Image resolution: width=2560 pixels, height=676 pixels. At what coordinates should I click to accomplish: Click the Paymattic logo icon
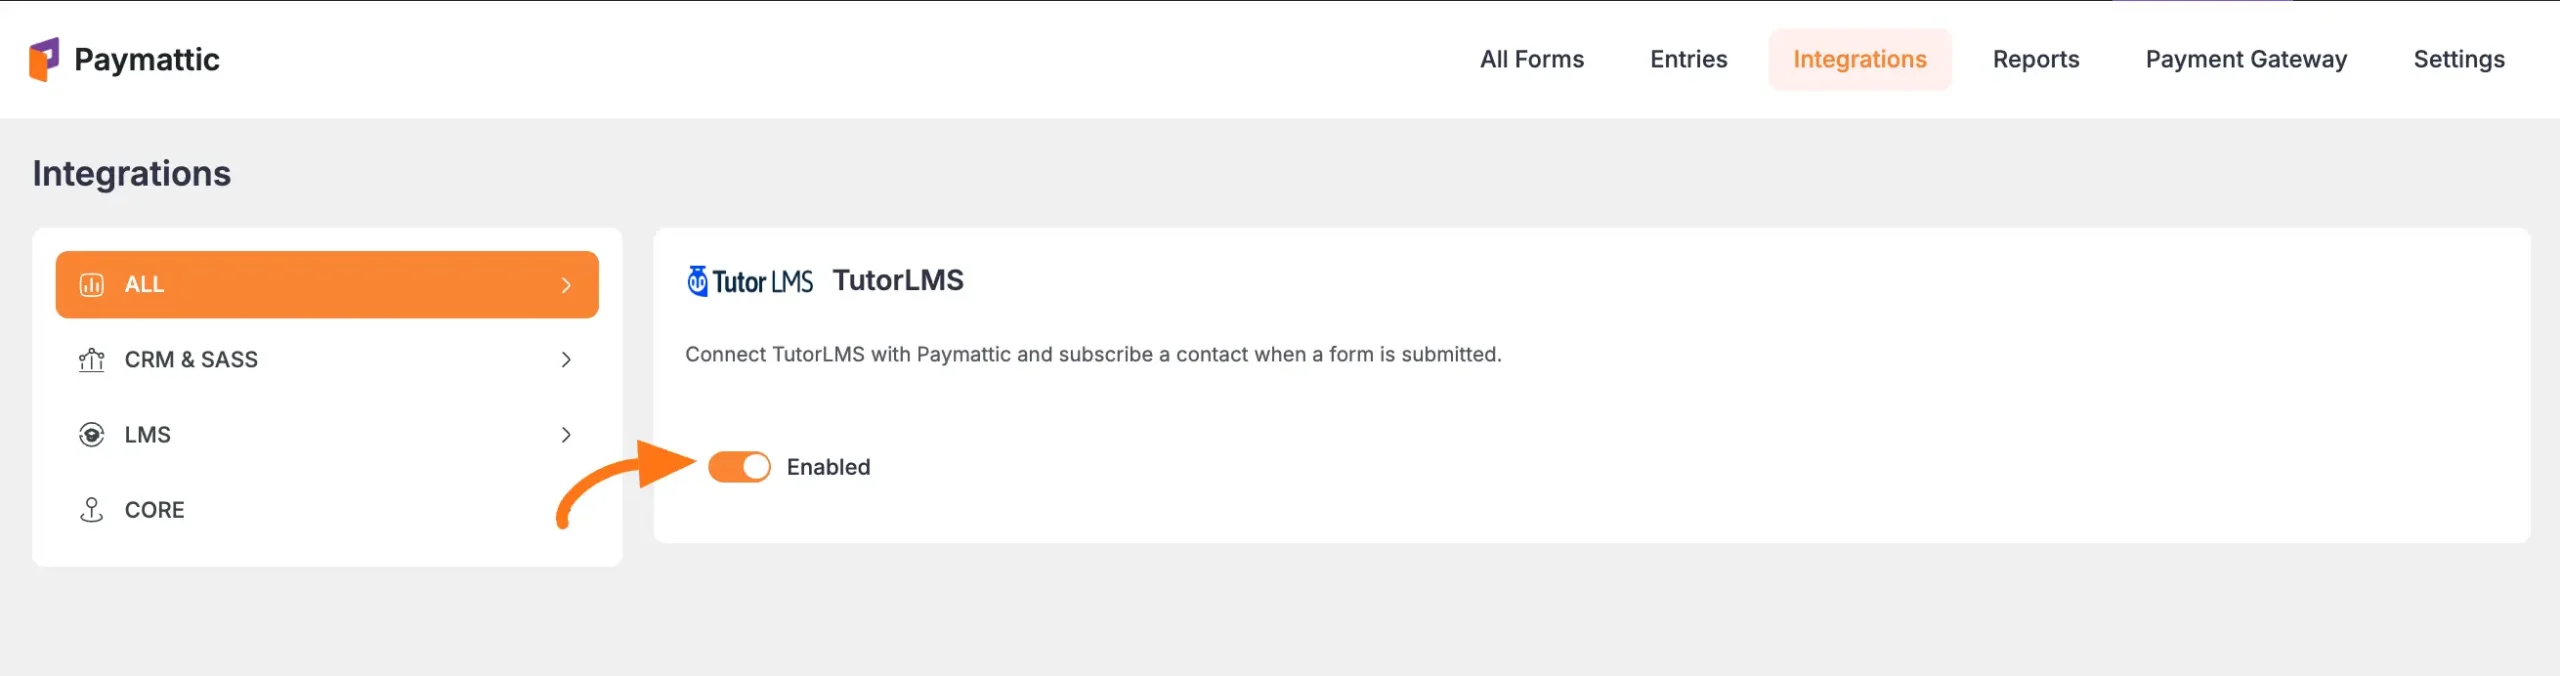pyautogui.click(x=45, y=59)
